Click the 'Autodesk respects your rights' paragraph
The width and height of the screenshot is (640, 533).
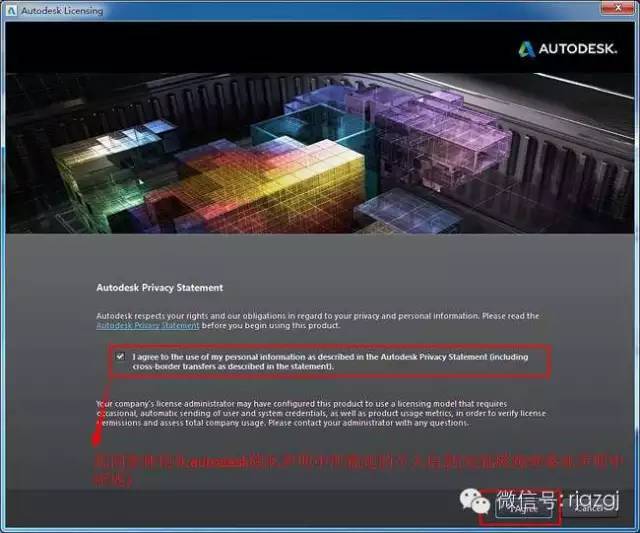pyautogui.click(x=318, y=321)
